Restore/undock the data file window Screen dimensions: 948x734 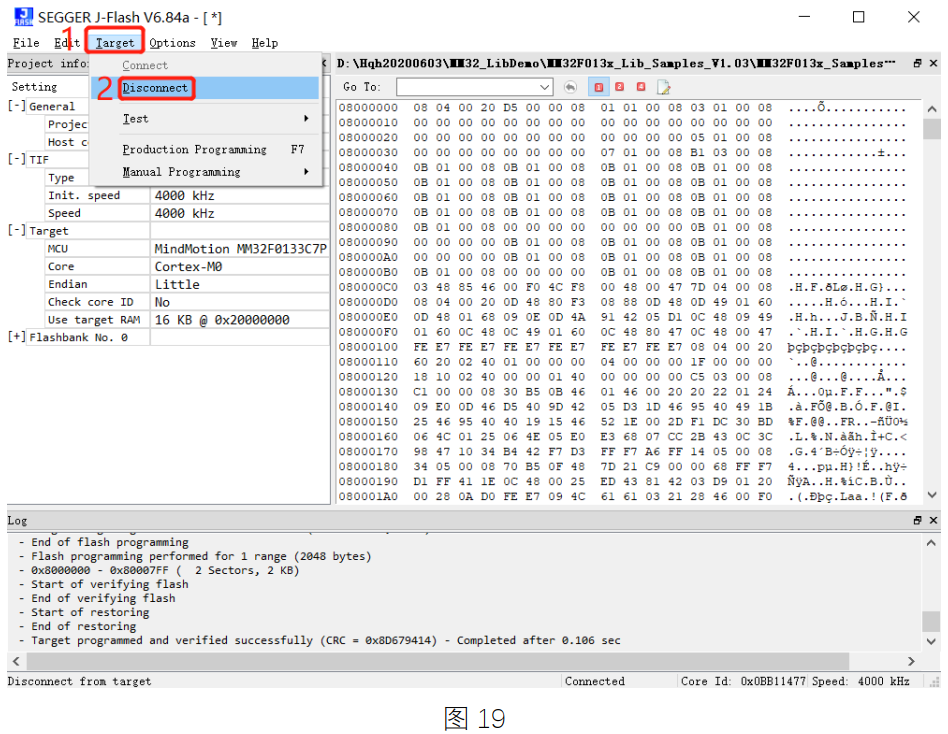(917, 63)
